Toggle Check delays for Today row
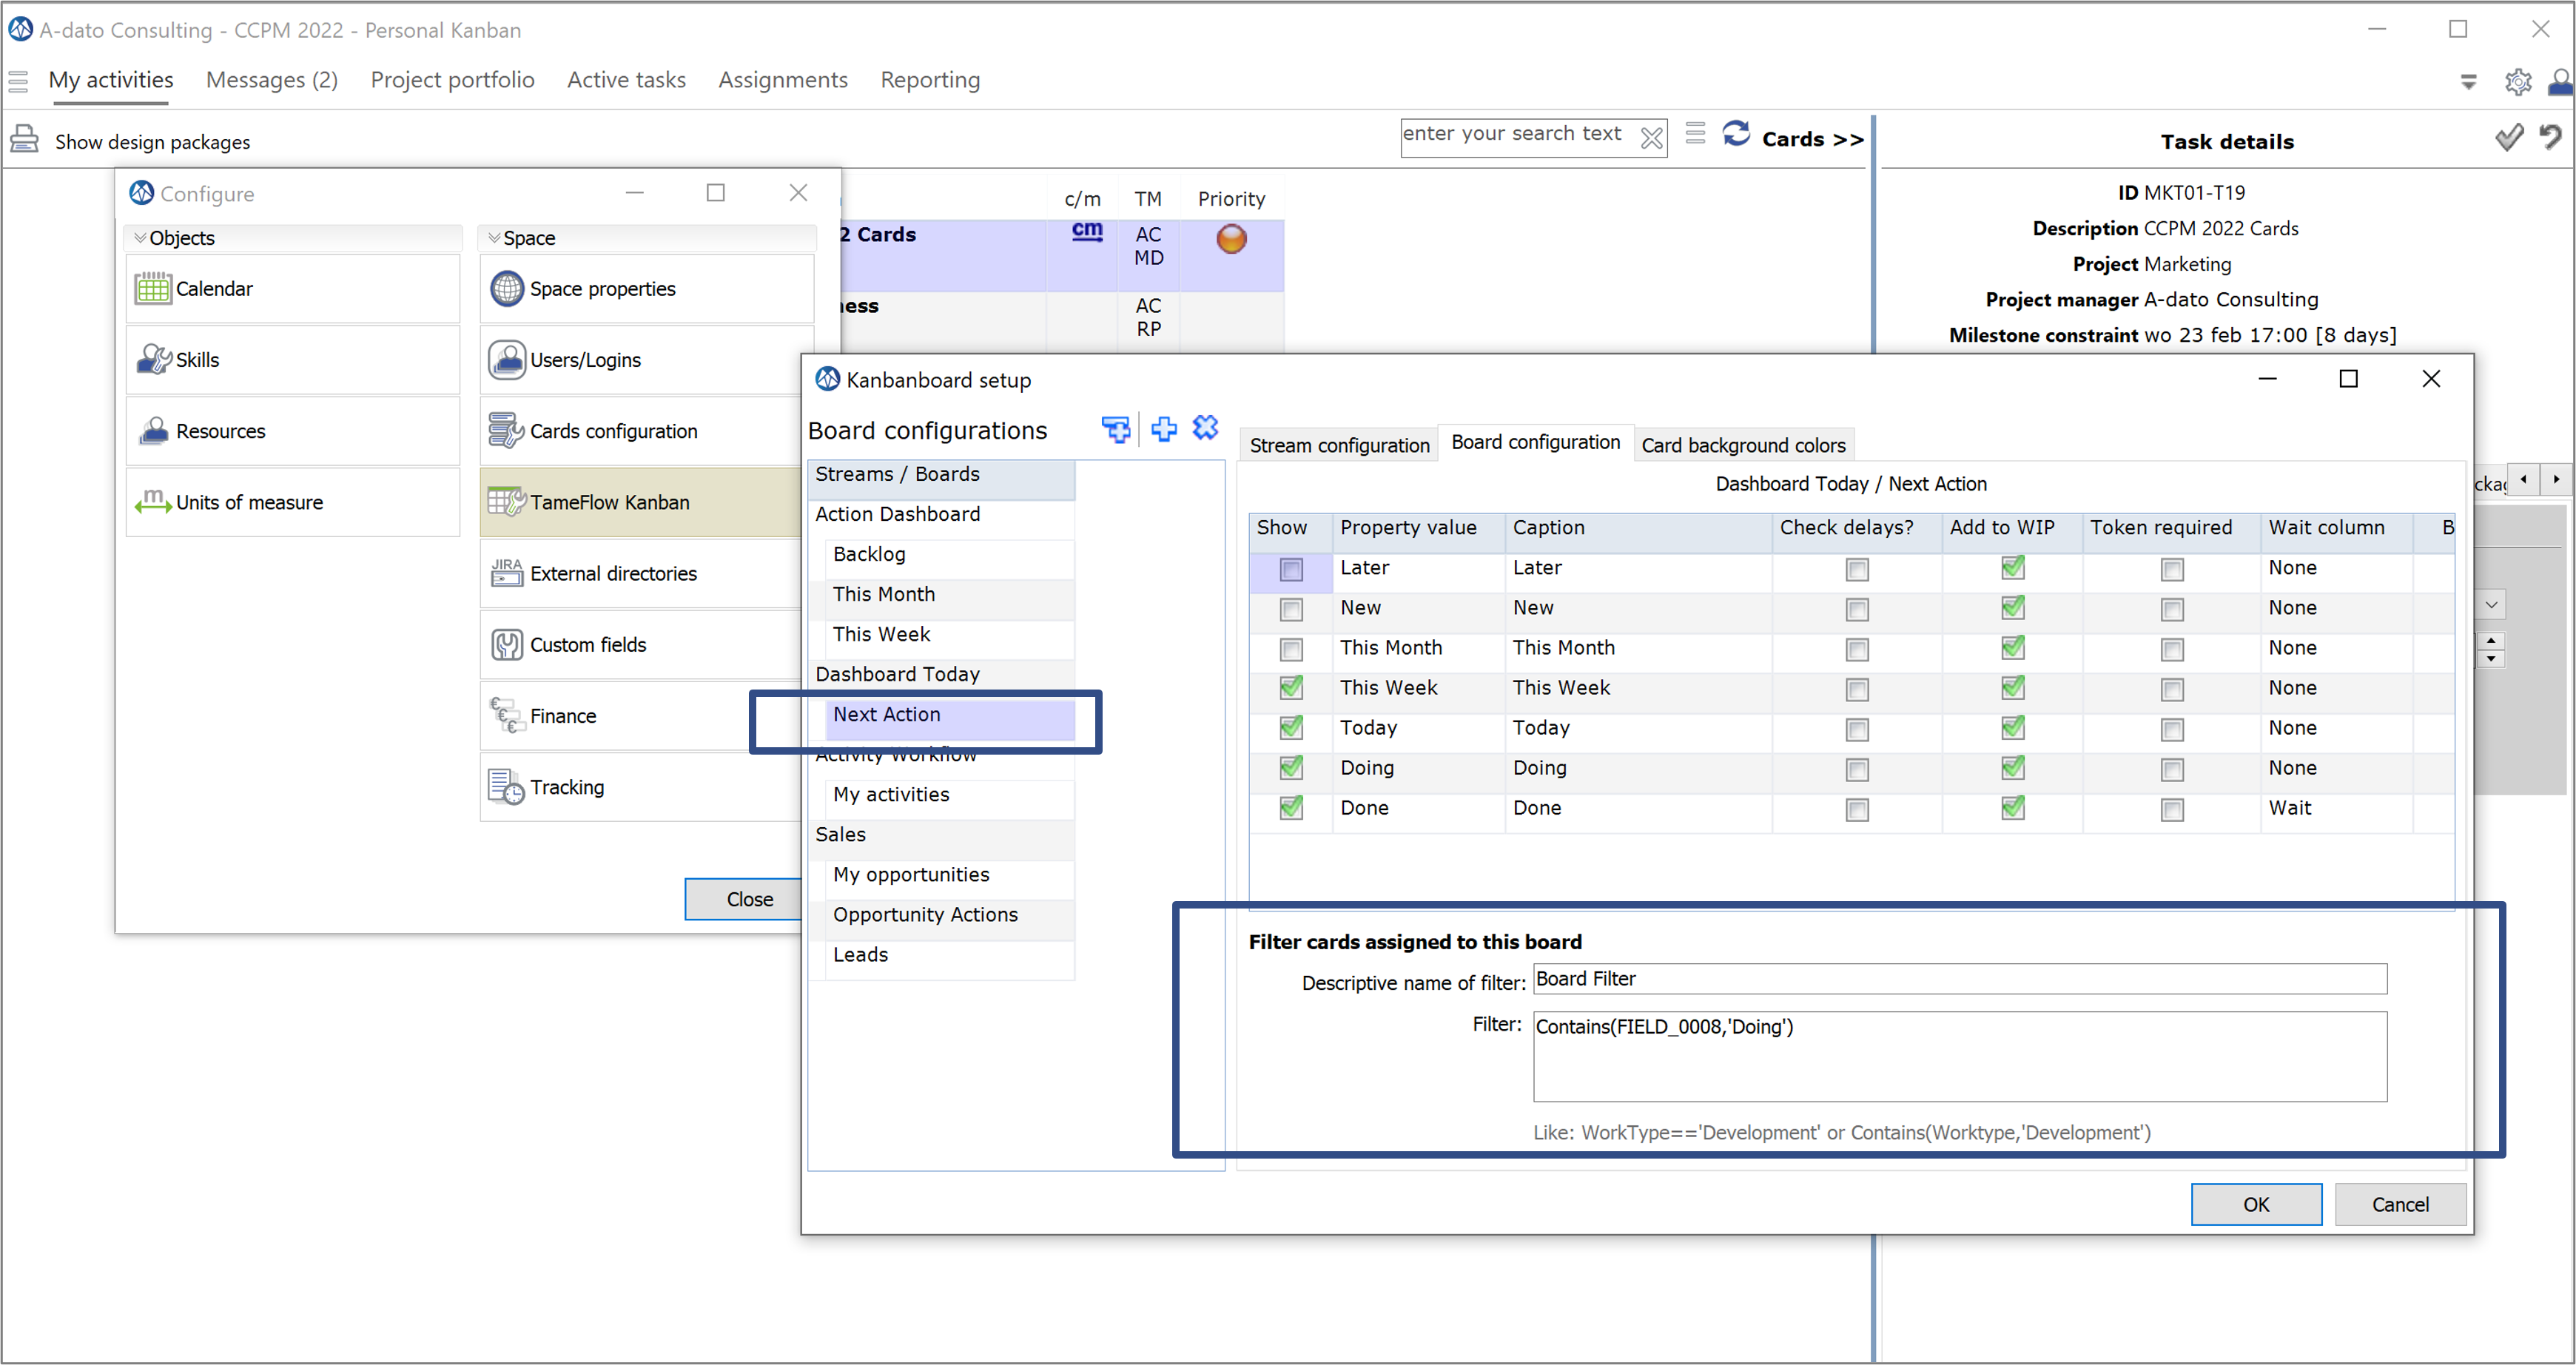2576x1365 pixels. [1857, 729]
